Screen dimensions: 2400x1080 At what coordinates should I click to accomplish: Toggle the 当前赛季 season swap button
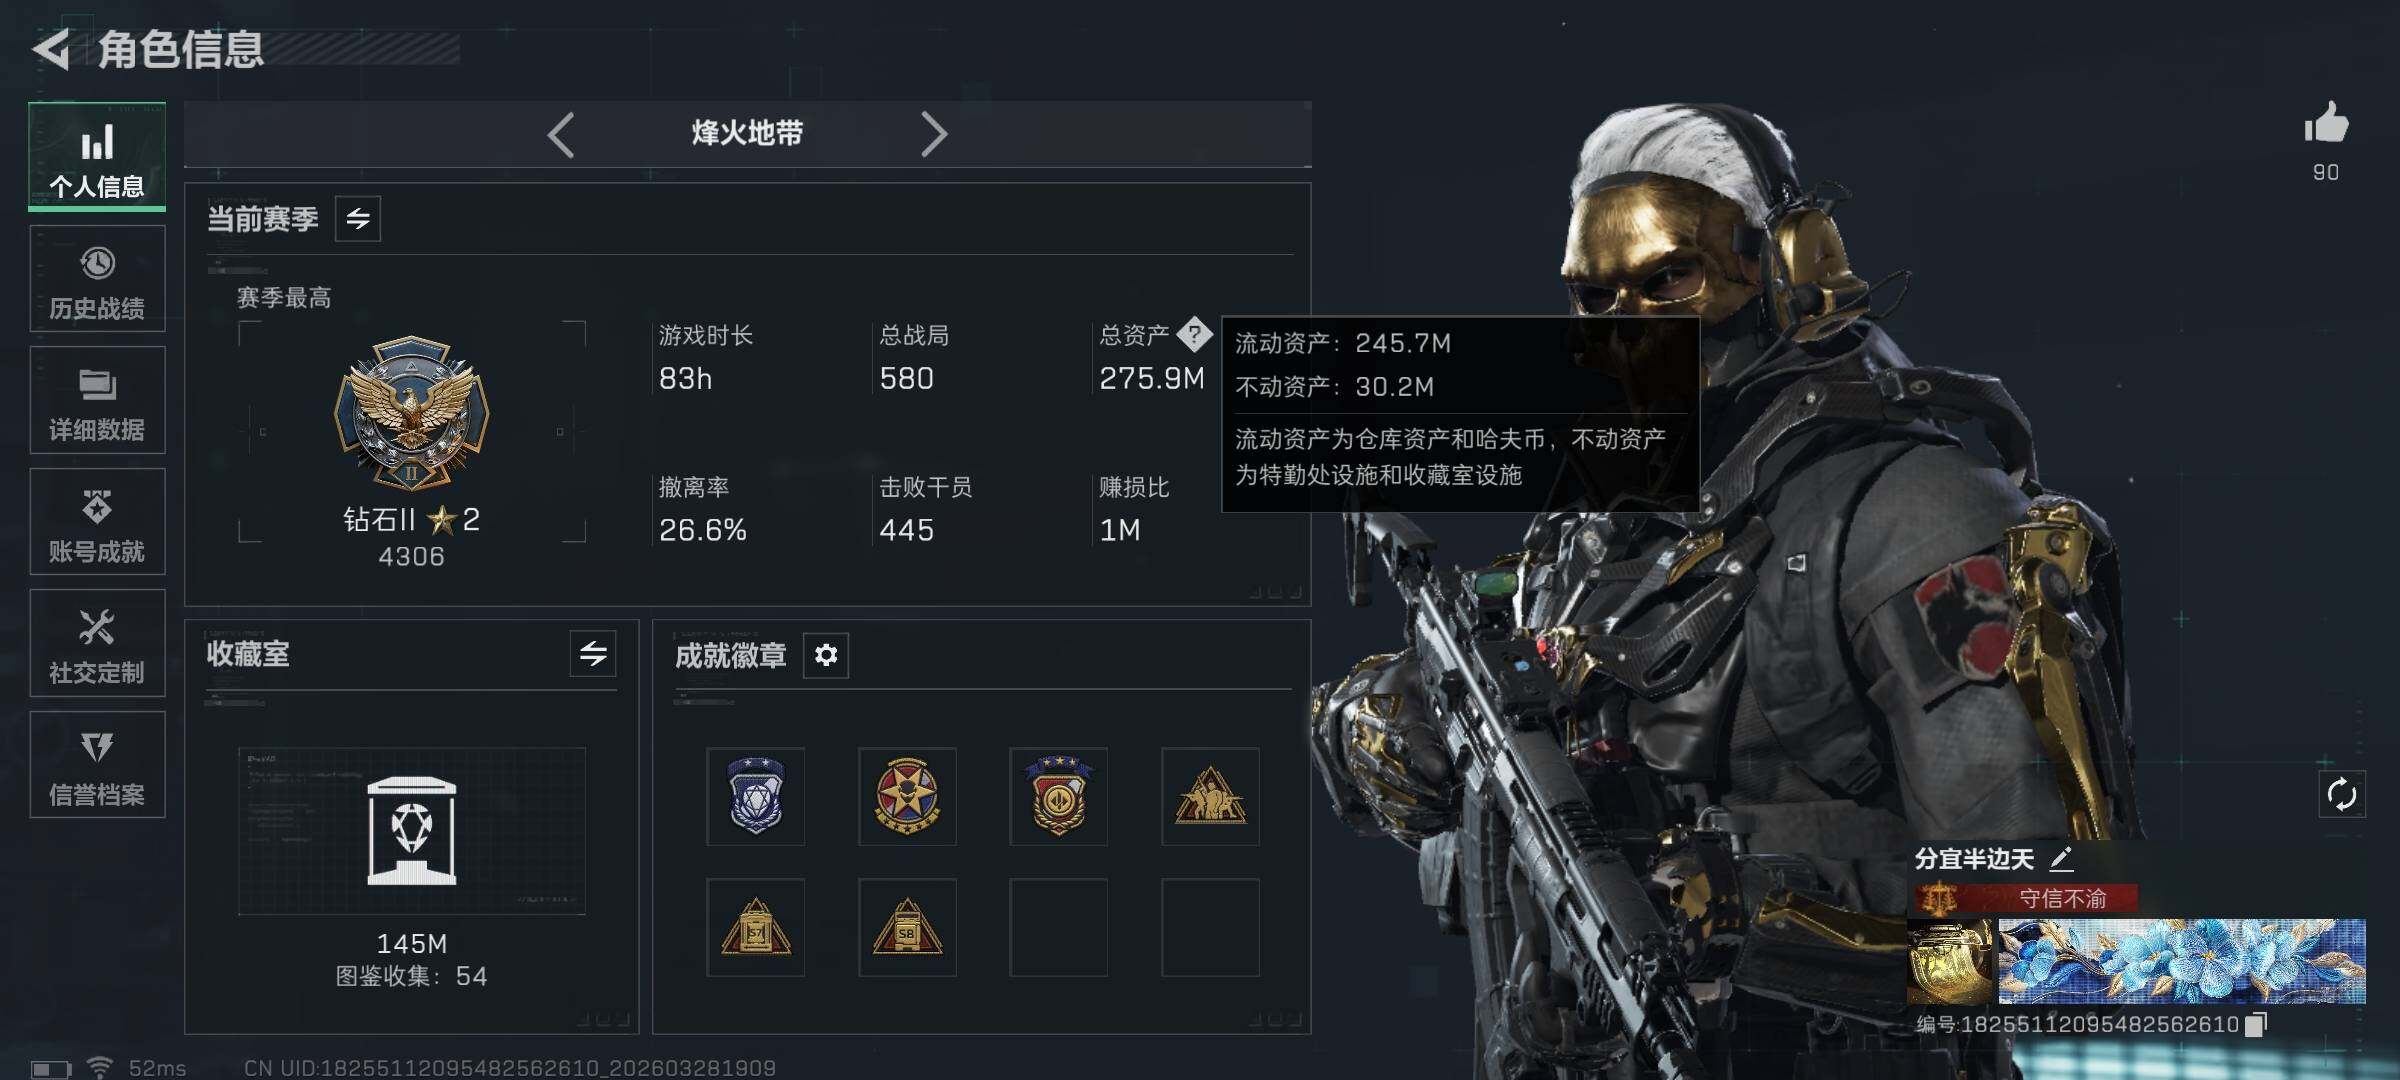pos(358,218)
